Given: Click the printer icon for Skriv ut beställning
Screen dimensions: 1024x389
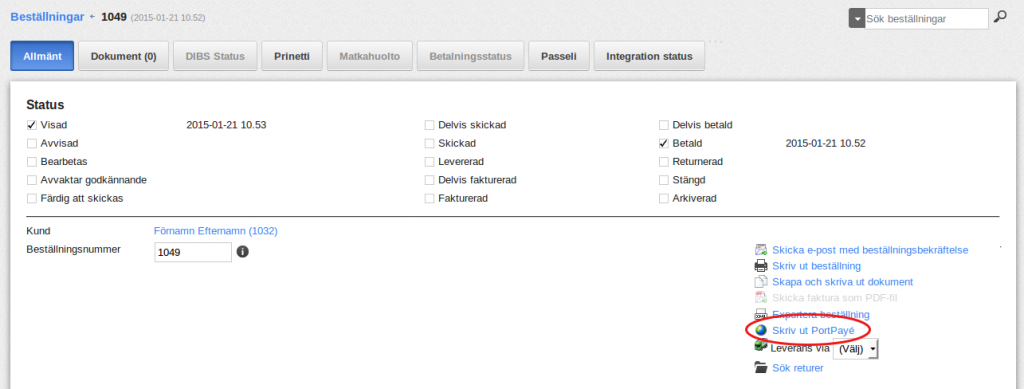Looking at the screenshot, I should tap(760, 266).
